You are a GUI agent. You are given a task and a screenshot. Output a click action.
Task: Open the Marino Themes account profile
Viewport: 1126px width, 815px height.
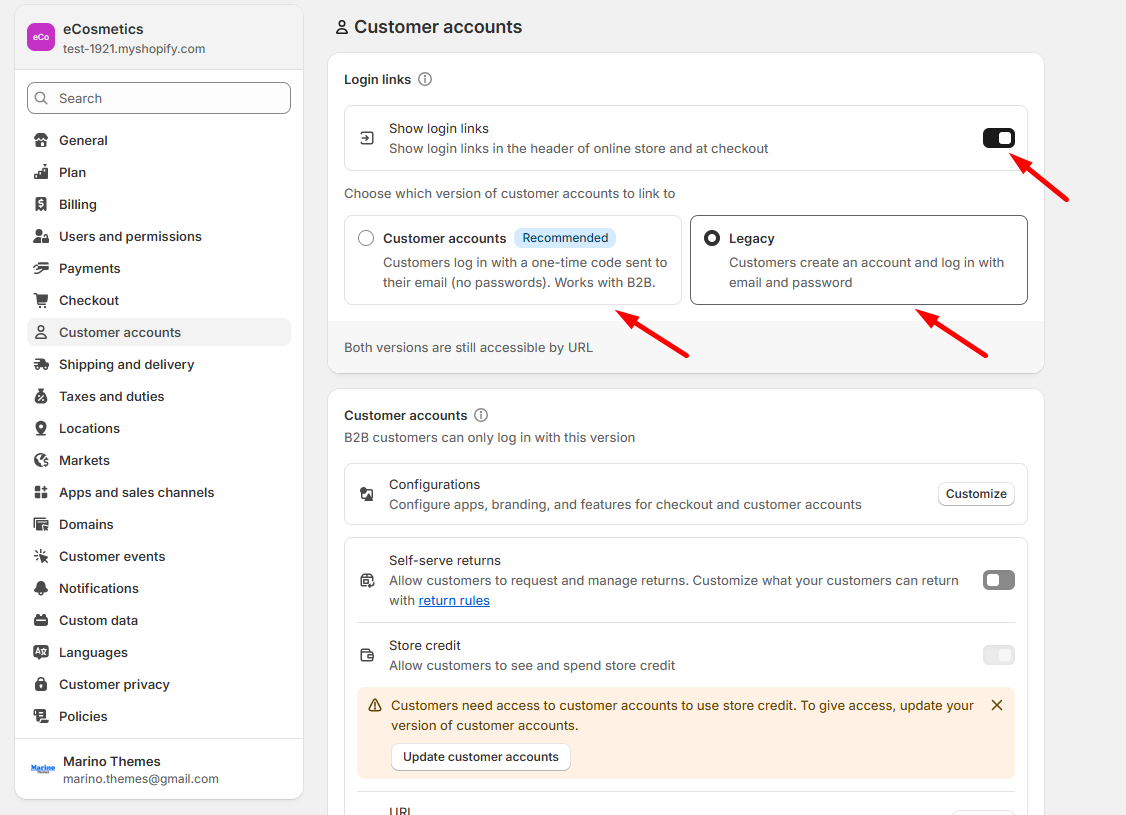[x=159, y=770]
